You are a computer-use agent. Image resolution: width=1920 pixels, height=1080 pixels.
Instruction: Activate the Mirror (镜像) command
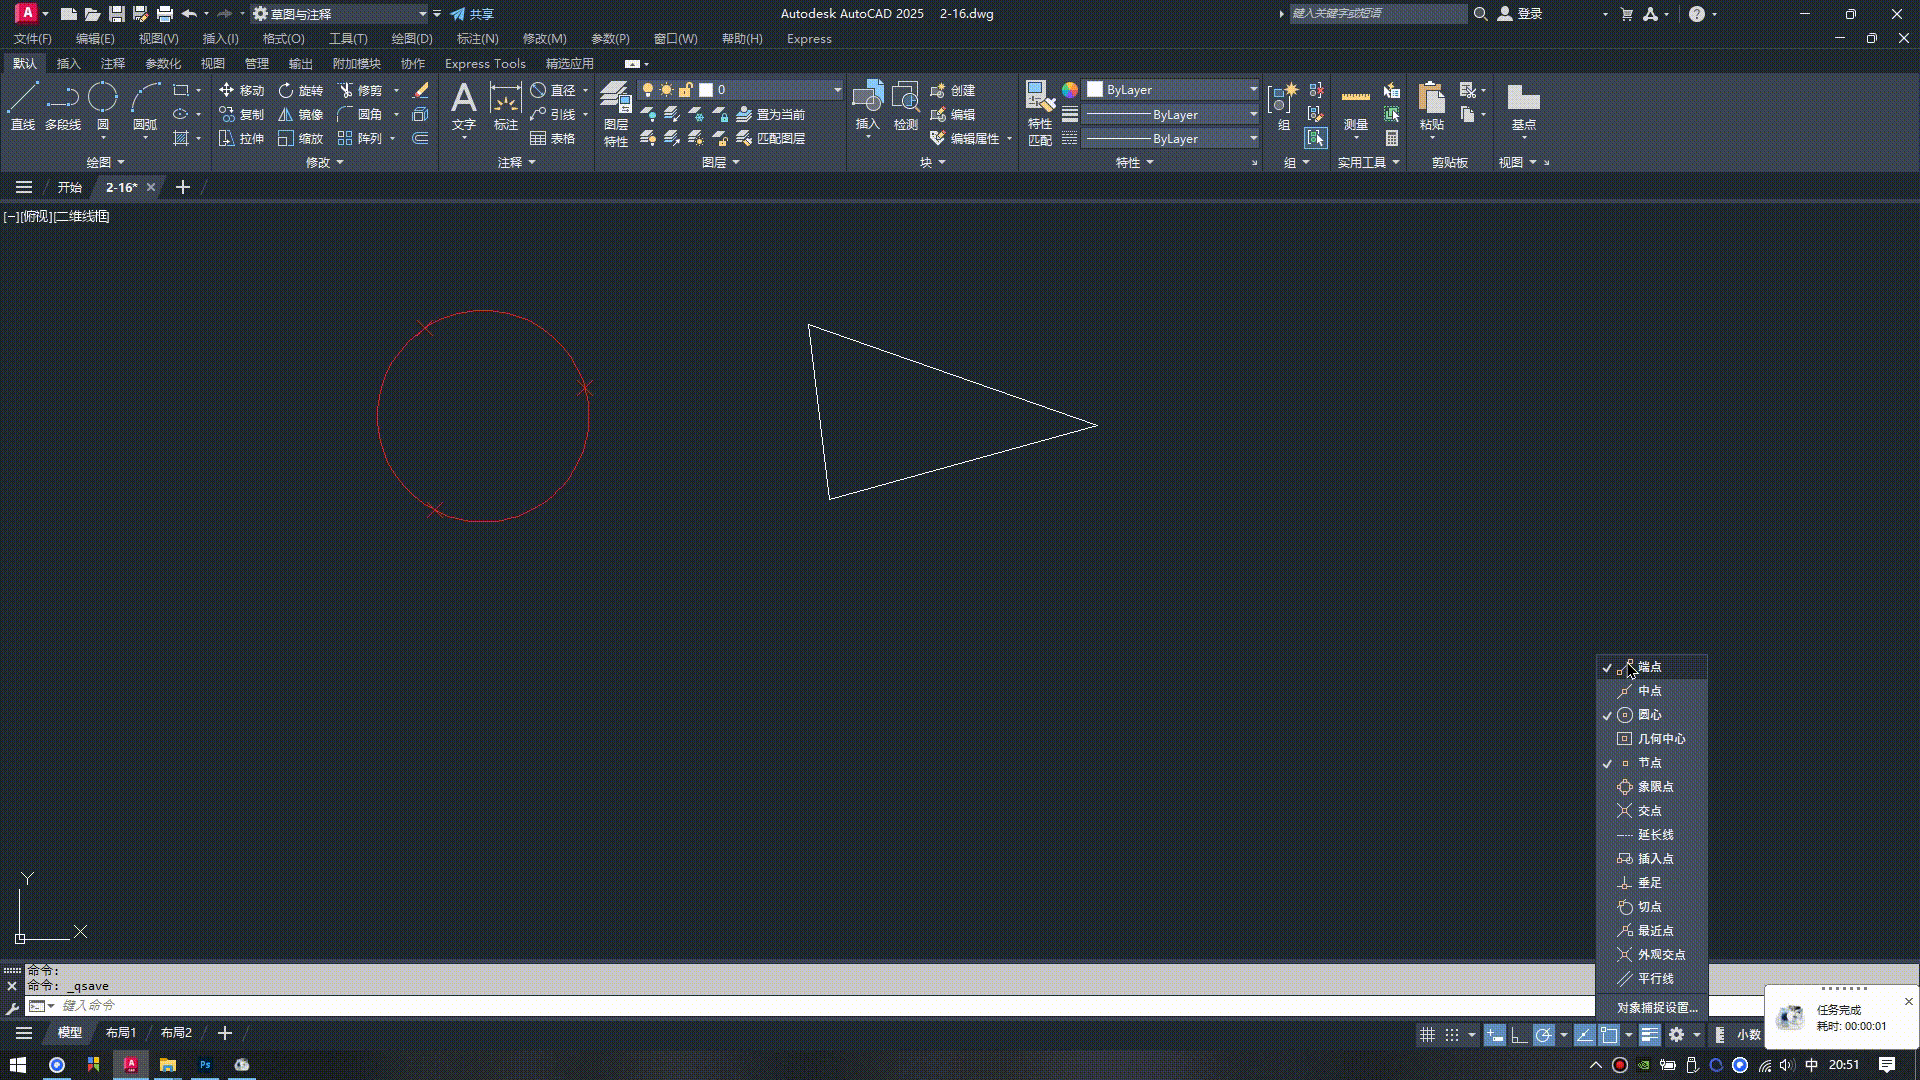[x=301, y=114]
